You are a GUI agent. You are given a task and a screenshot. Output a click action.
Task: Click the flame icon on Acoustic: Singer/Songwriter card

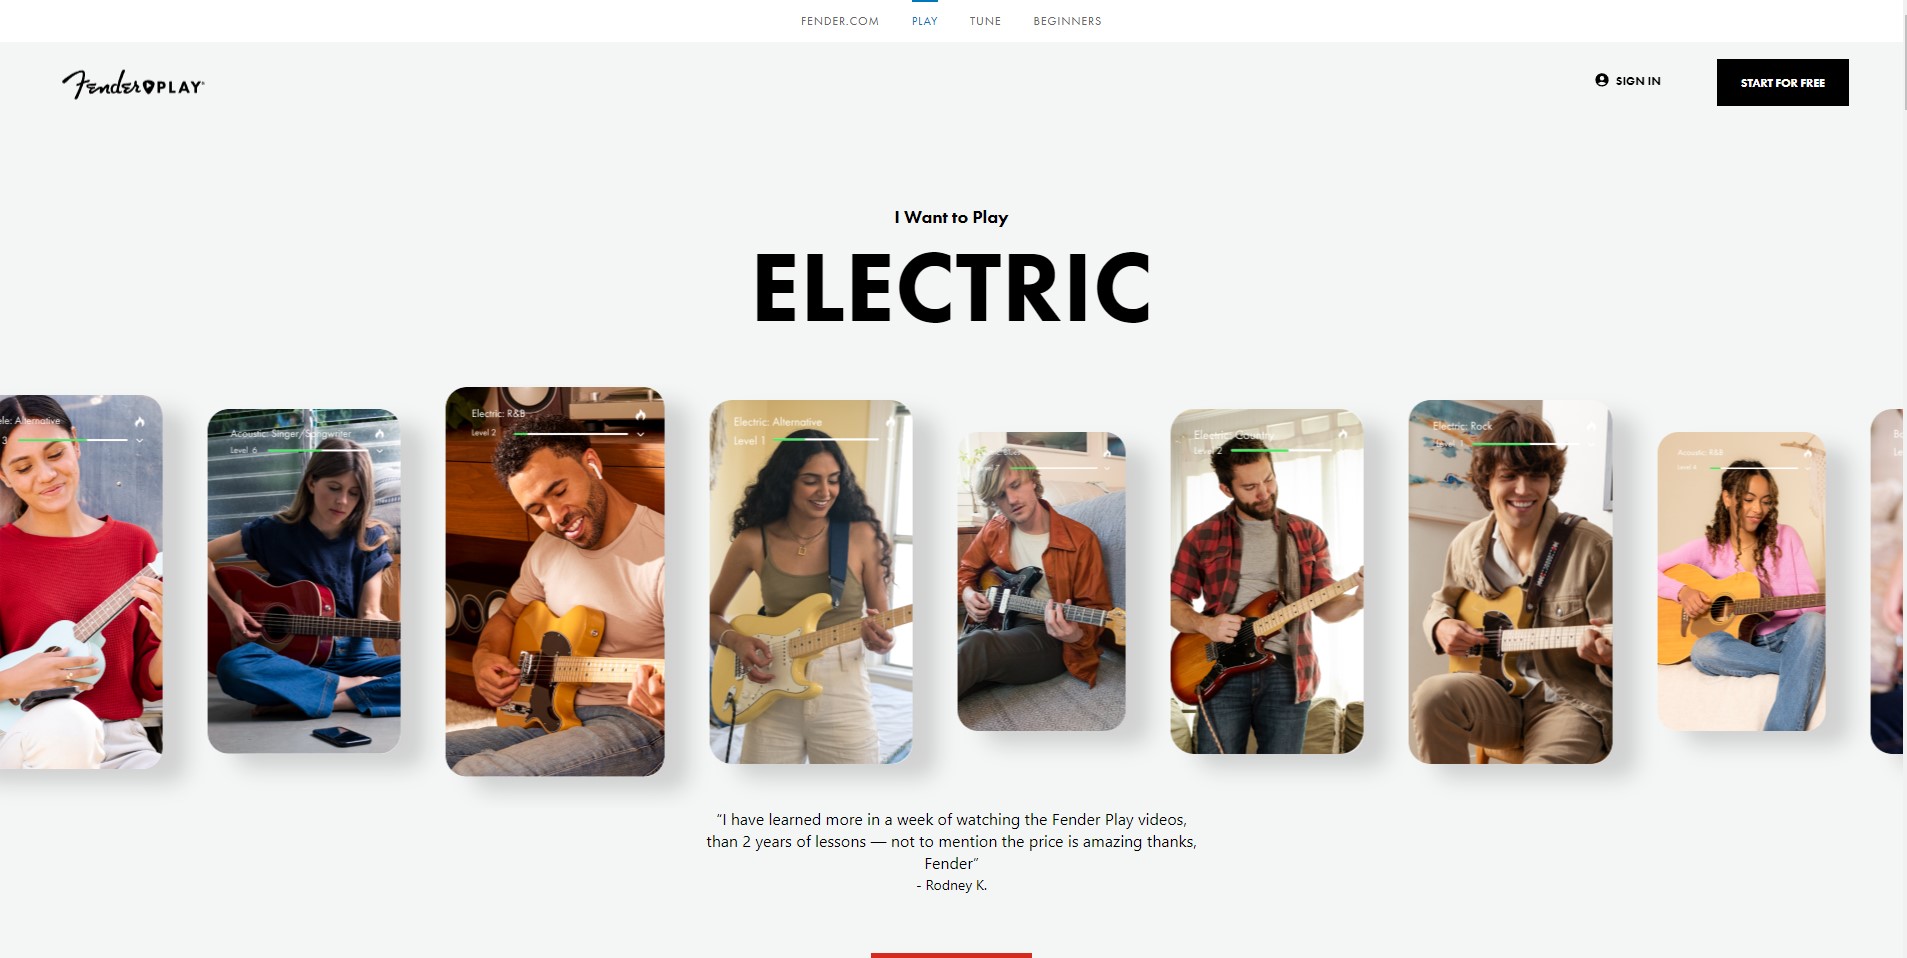coord(380,433)
